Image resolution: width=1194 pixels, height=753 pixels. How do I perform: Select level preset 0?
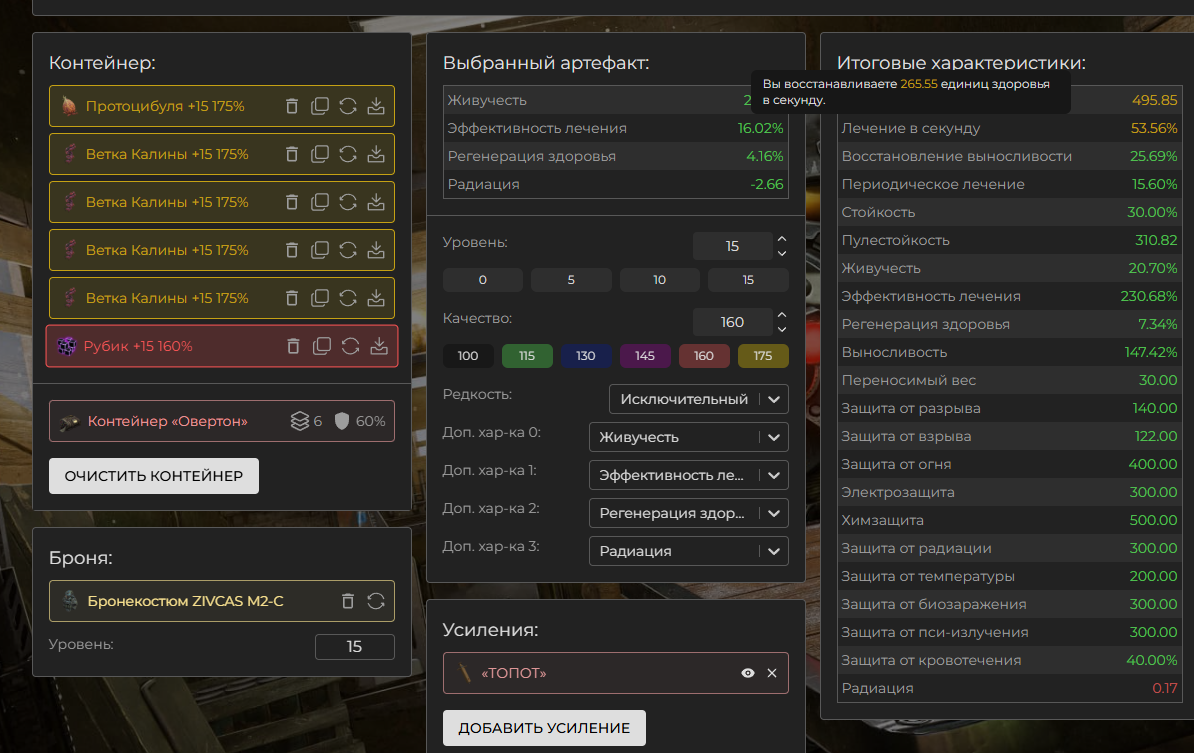point(483,280)
